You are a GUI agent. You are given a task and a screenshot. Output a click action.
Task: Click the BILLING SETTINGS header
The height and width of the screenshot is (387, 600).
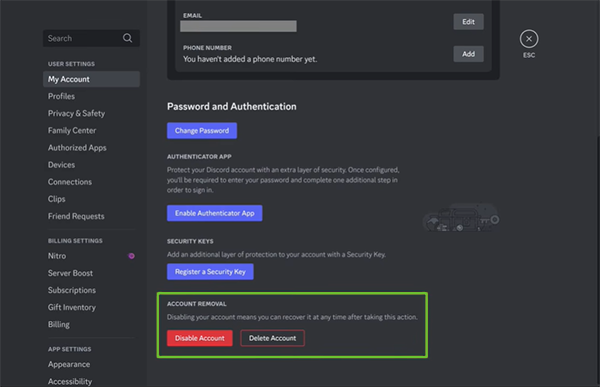tap(75, 241)
